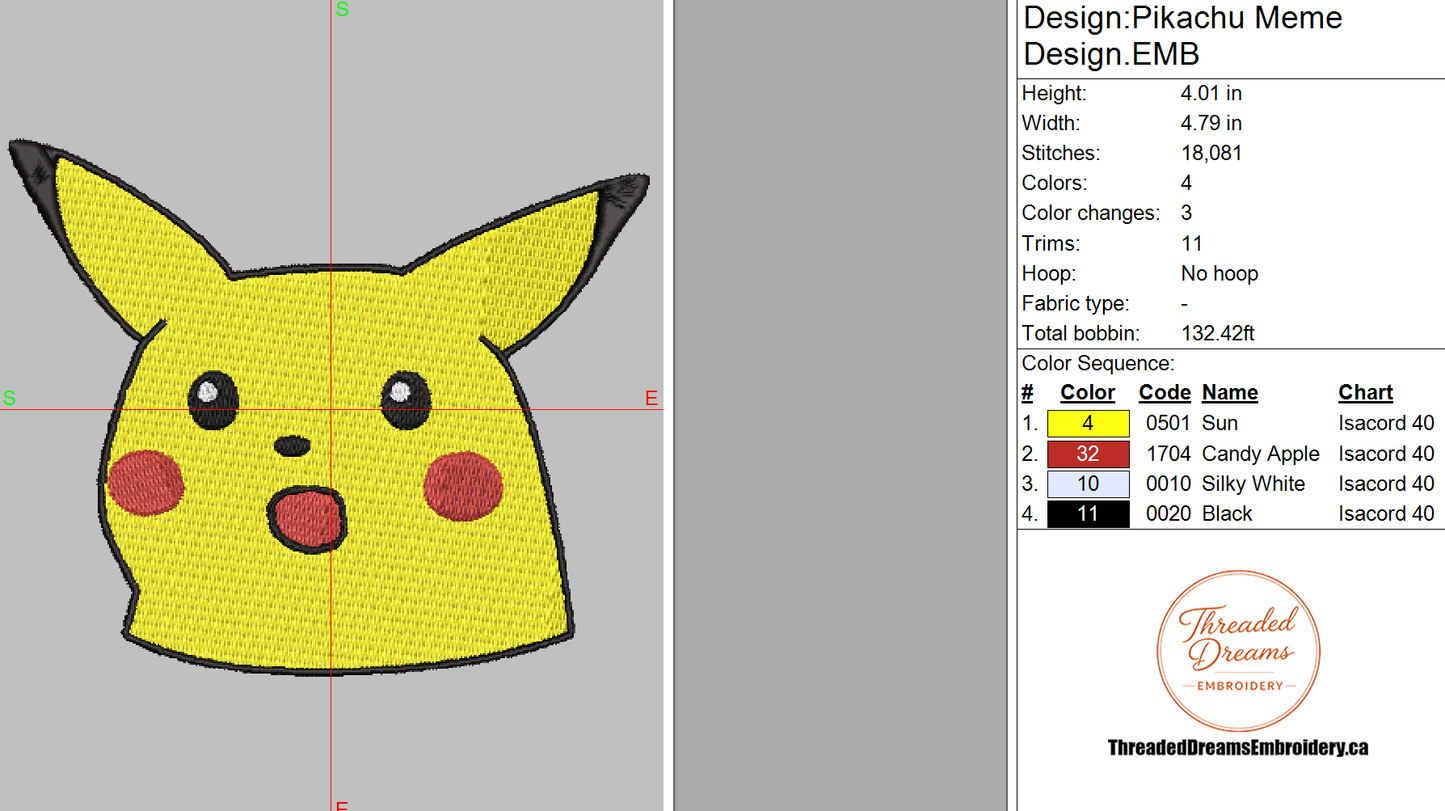Click the black tip of the right ear
Viewport: 1445px width, 811px height.
coord(622,207)
